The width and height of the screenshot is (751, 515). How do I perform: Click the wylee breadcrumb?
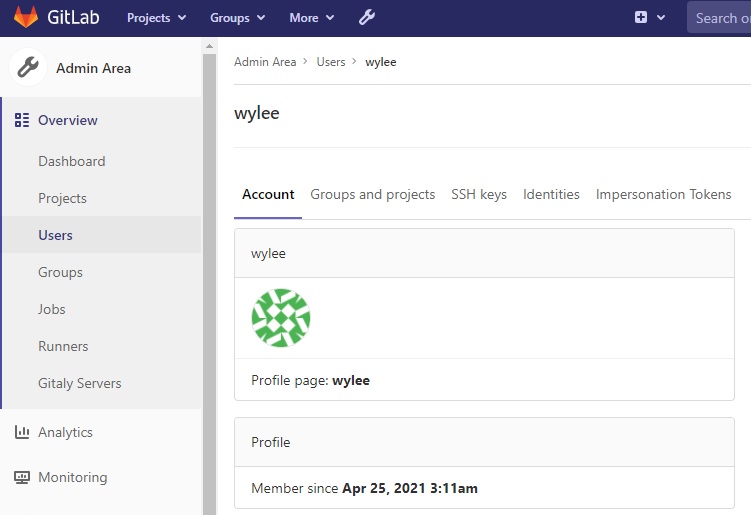381,62
